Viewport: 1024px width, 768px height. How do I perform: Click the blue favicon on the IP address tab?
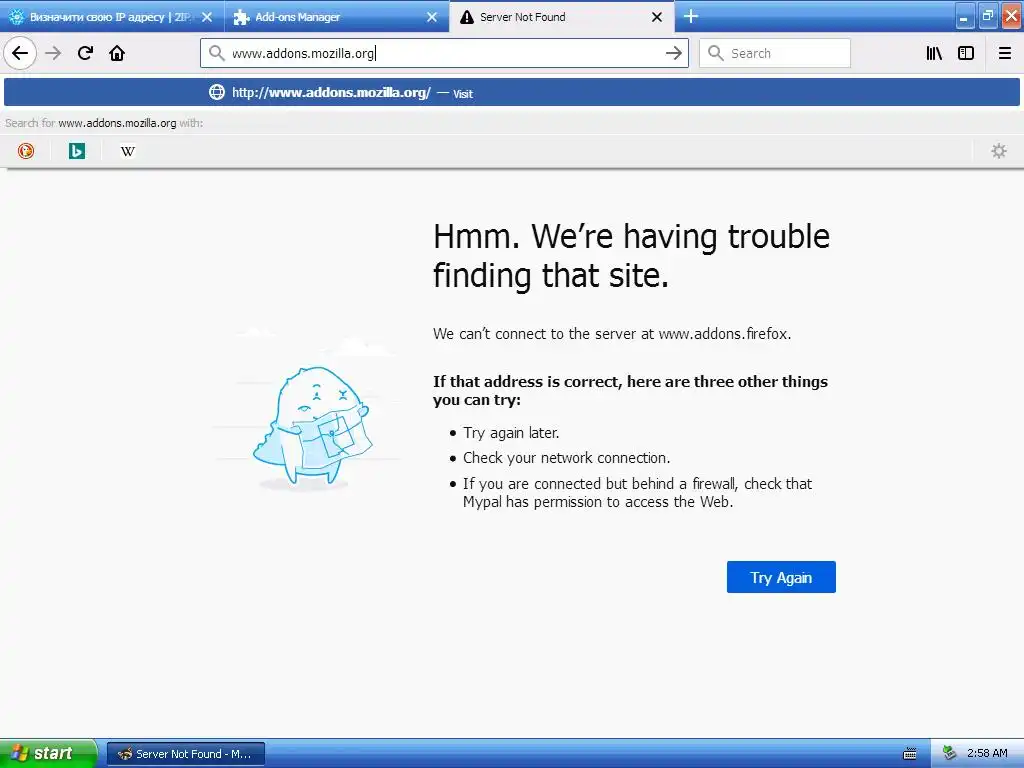(x=16, y=18)
